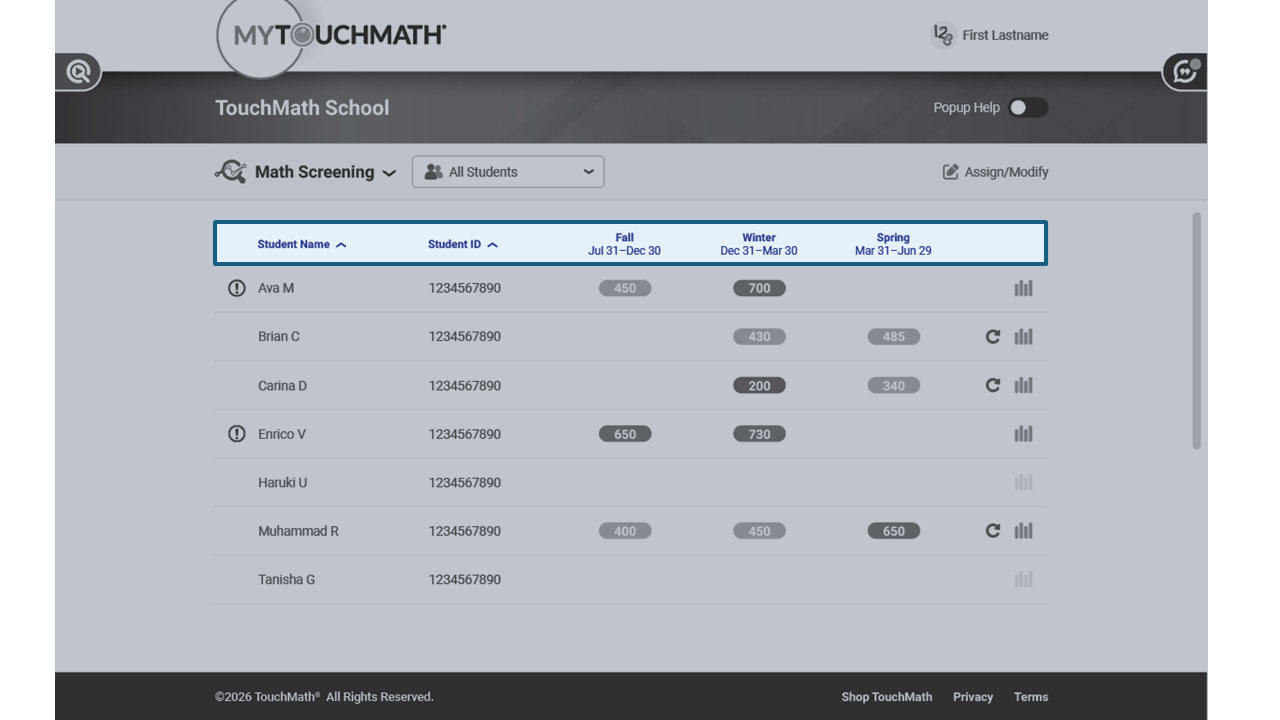Click the Math Screening magnifier icon
Viewport: 1280px width, 720px height.
pyautogui.click(x=231, y=172)
